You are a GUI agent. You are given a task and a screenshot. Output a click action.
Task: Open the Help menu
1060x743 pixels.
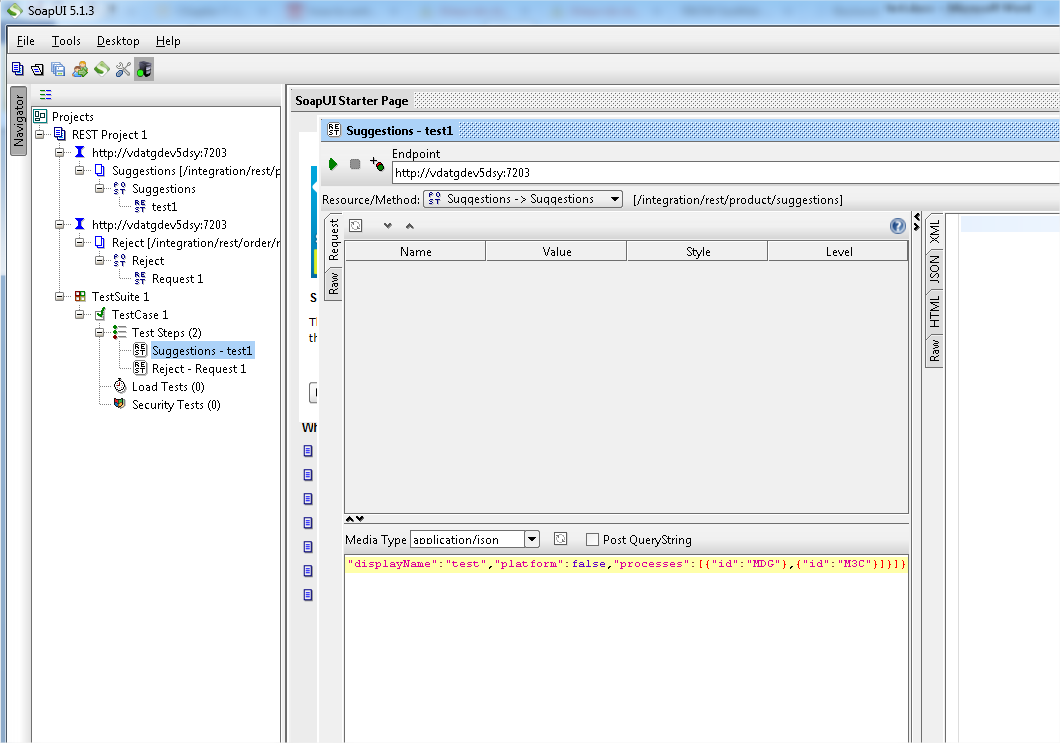tap(168, 41)
